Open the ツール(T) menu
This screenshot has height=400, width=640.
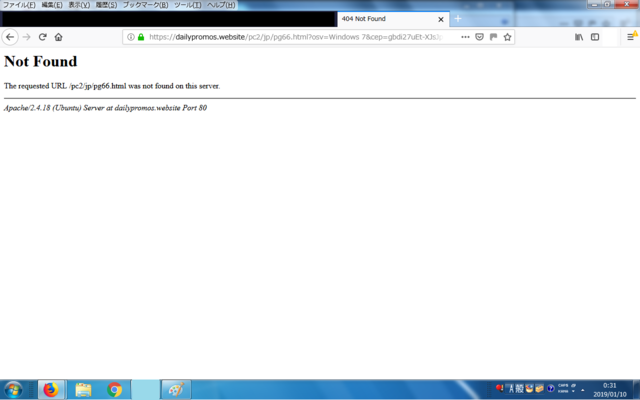click(188, 5)
